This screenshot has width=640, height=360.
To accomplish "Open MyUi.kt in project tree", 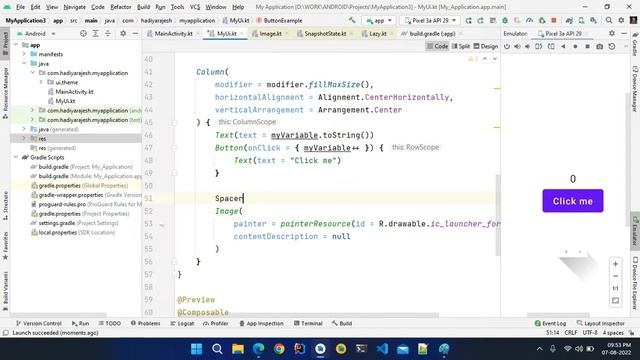I will (62, 101).
